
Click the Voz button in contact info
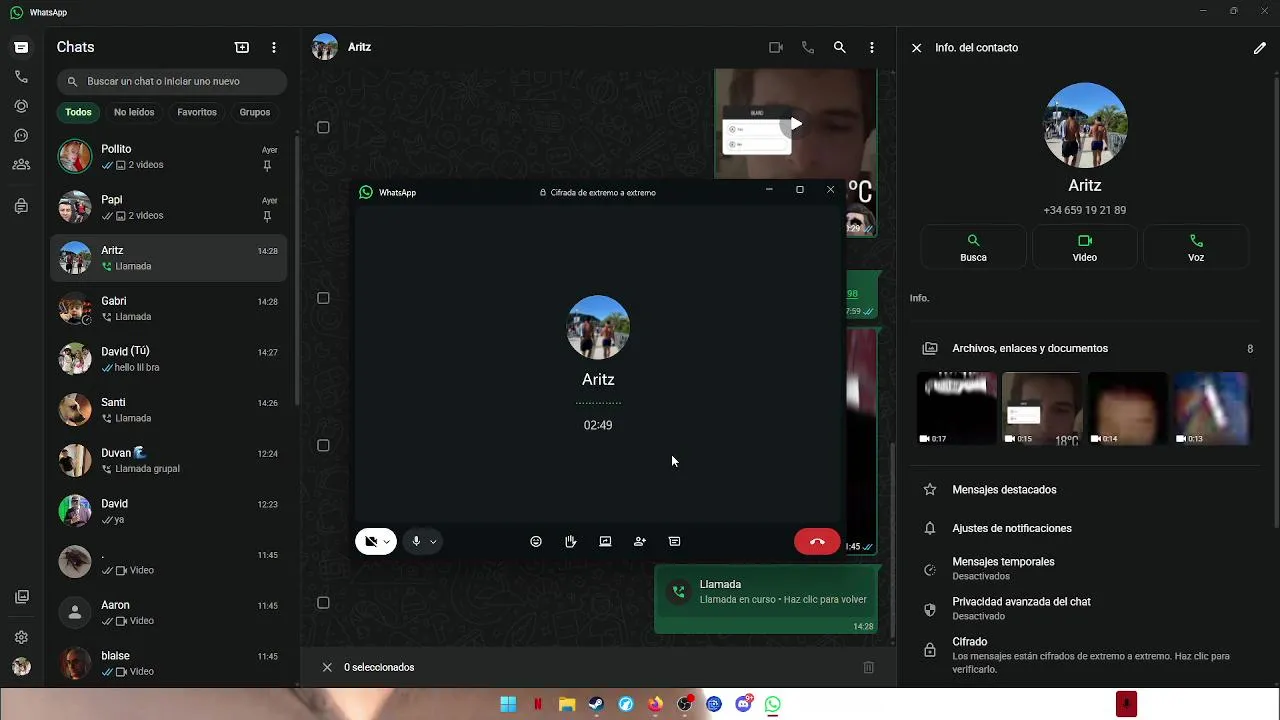click(1196, 248)
